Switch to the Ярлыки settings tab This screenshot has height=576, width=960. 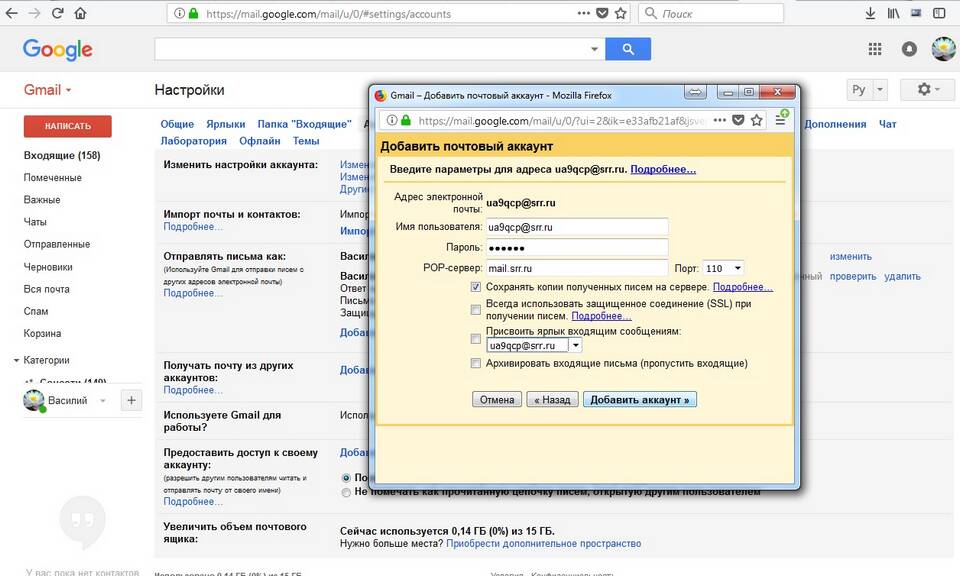(225, 124)
